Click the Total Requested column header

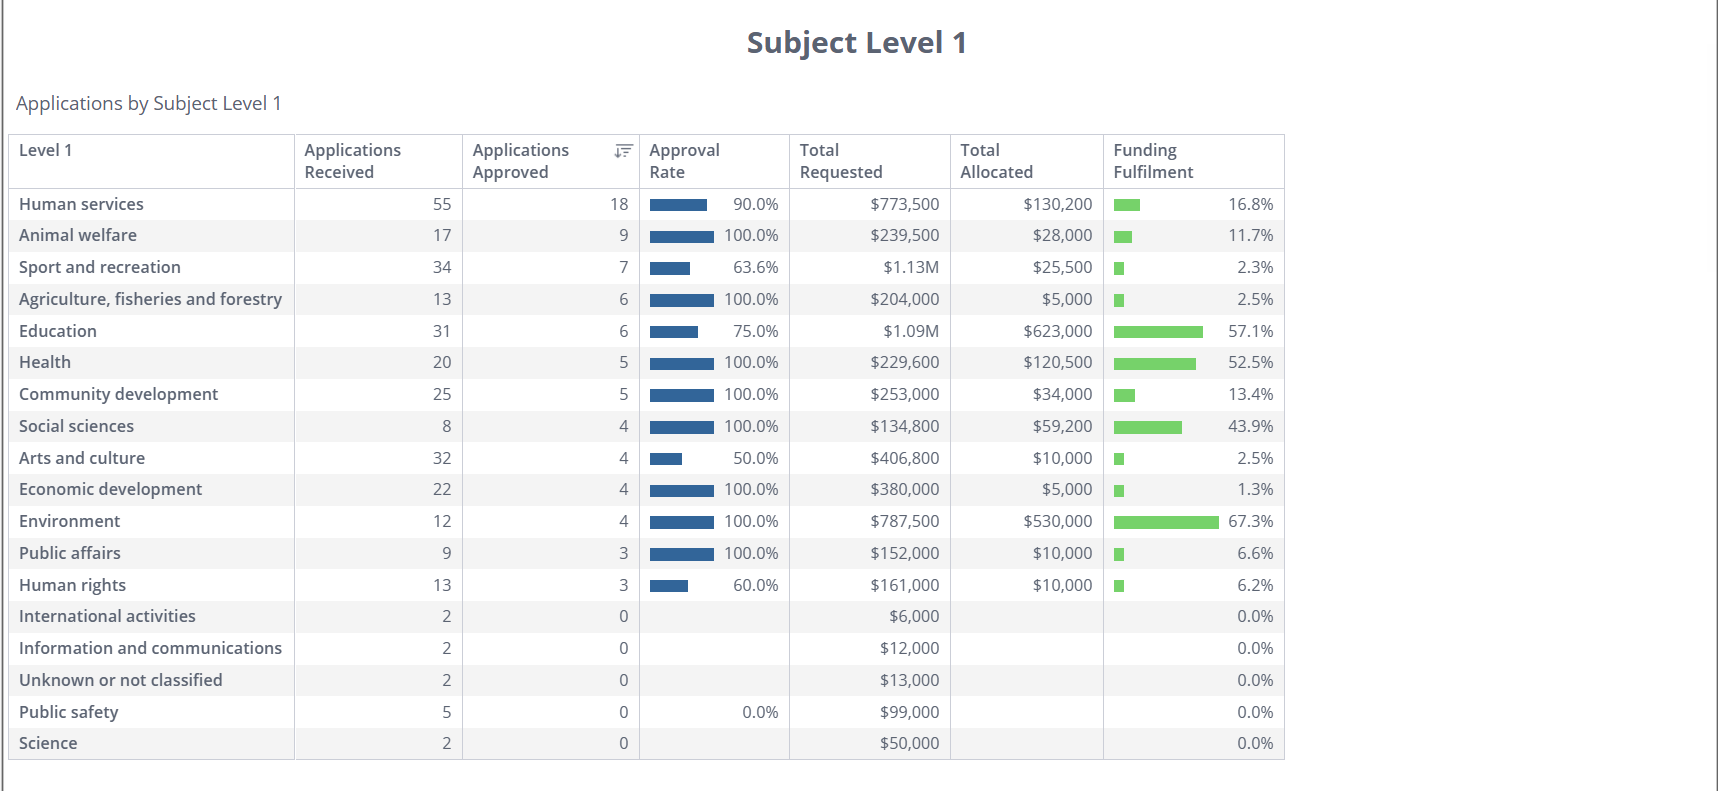point(840,161)
